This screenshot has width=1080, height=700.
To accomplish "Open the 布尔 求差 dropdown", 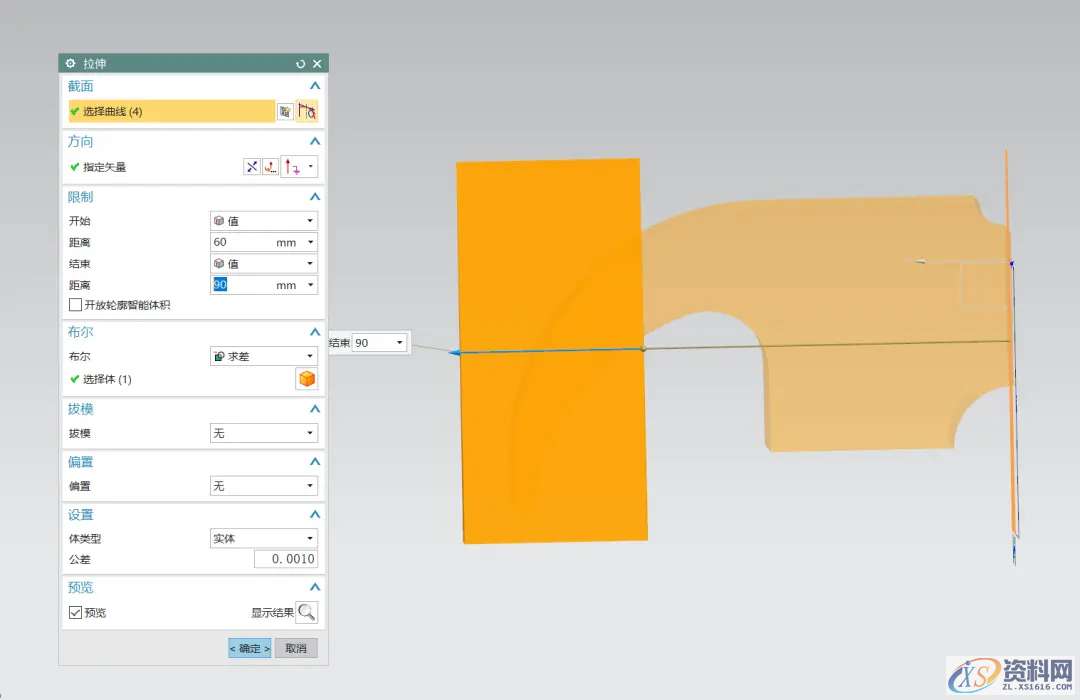I will pyautogui.click(x=264, y=356).
